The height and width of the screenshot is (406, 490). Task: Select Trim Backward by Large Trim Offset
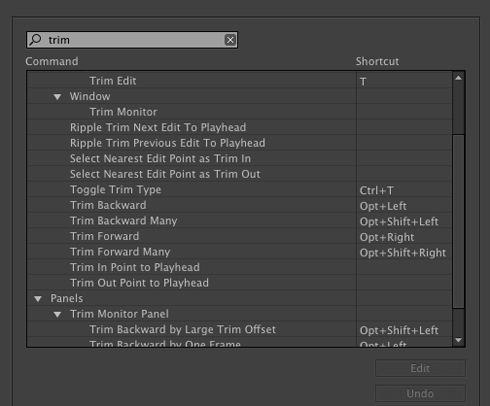[x=183, y=329]
